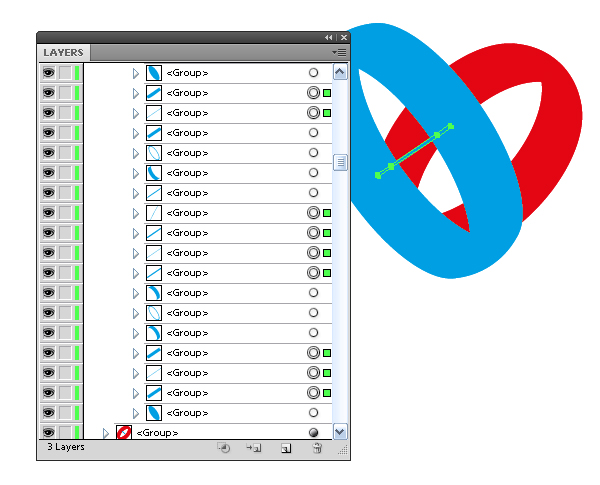Viewport: 600px width, 485px height.
Task: Click the '<Group>' label of the red group row
Action: (157, 433)
